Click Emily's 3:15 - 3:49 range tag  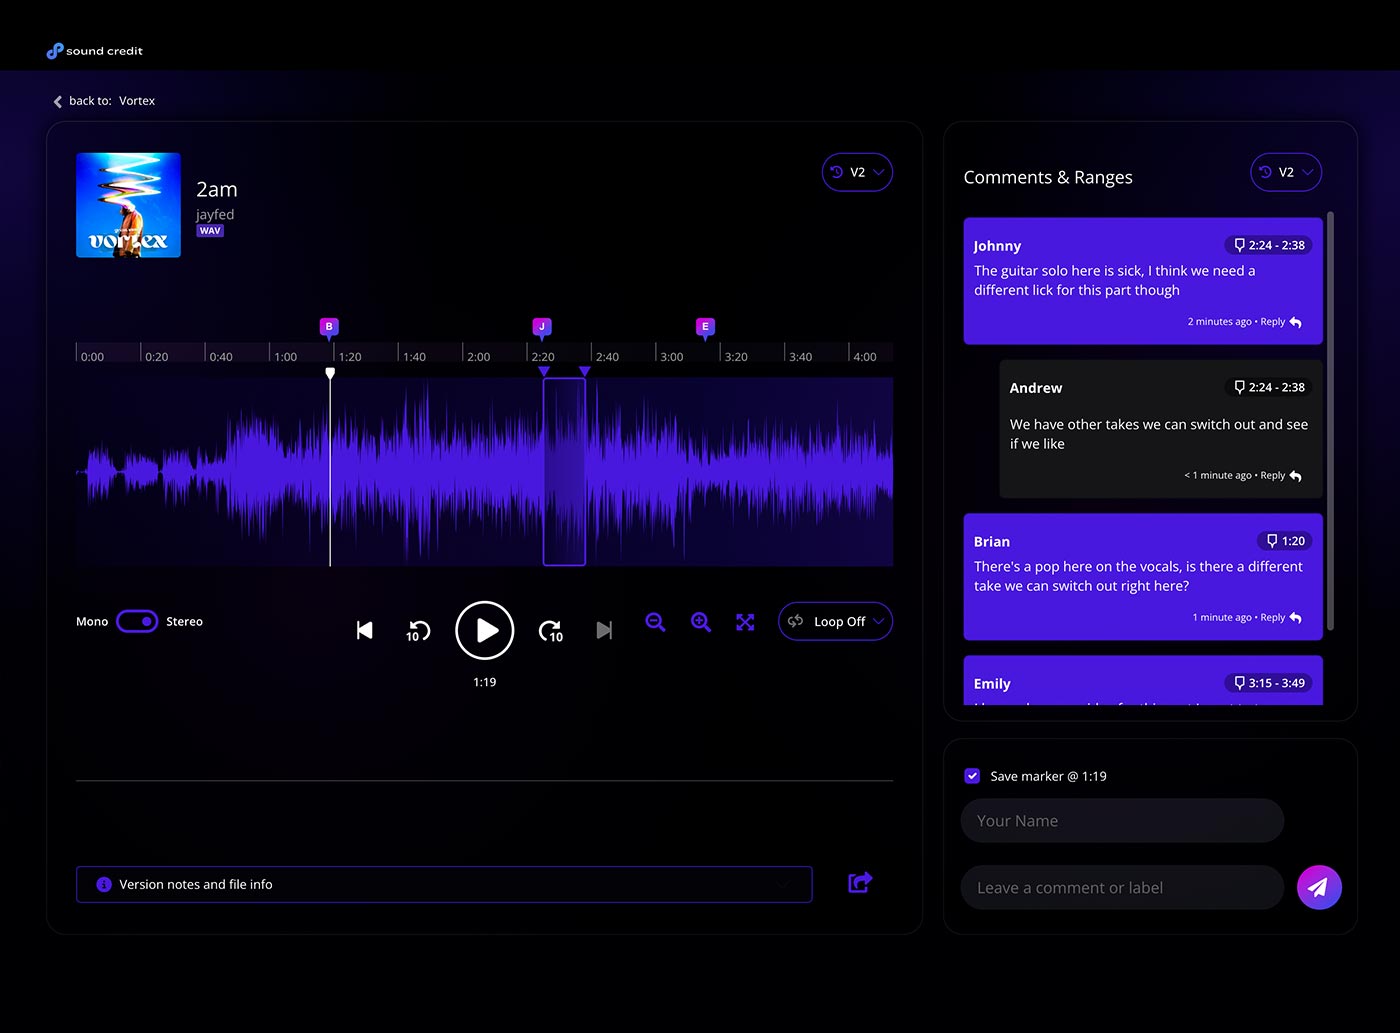click(x=1268, y=683)
